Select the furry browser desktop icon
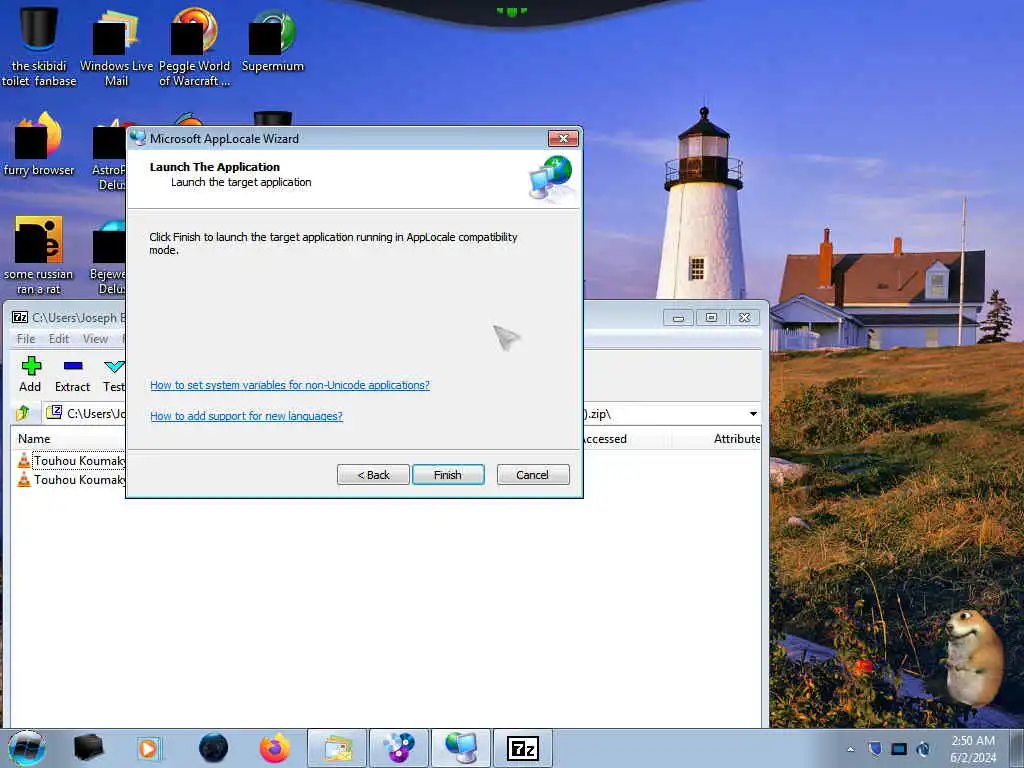Viewport: 1024px width, 768px height. coord(39,145)
